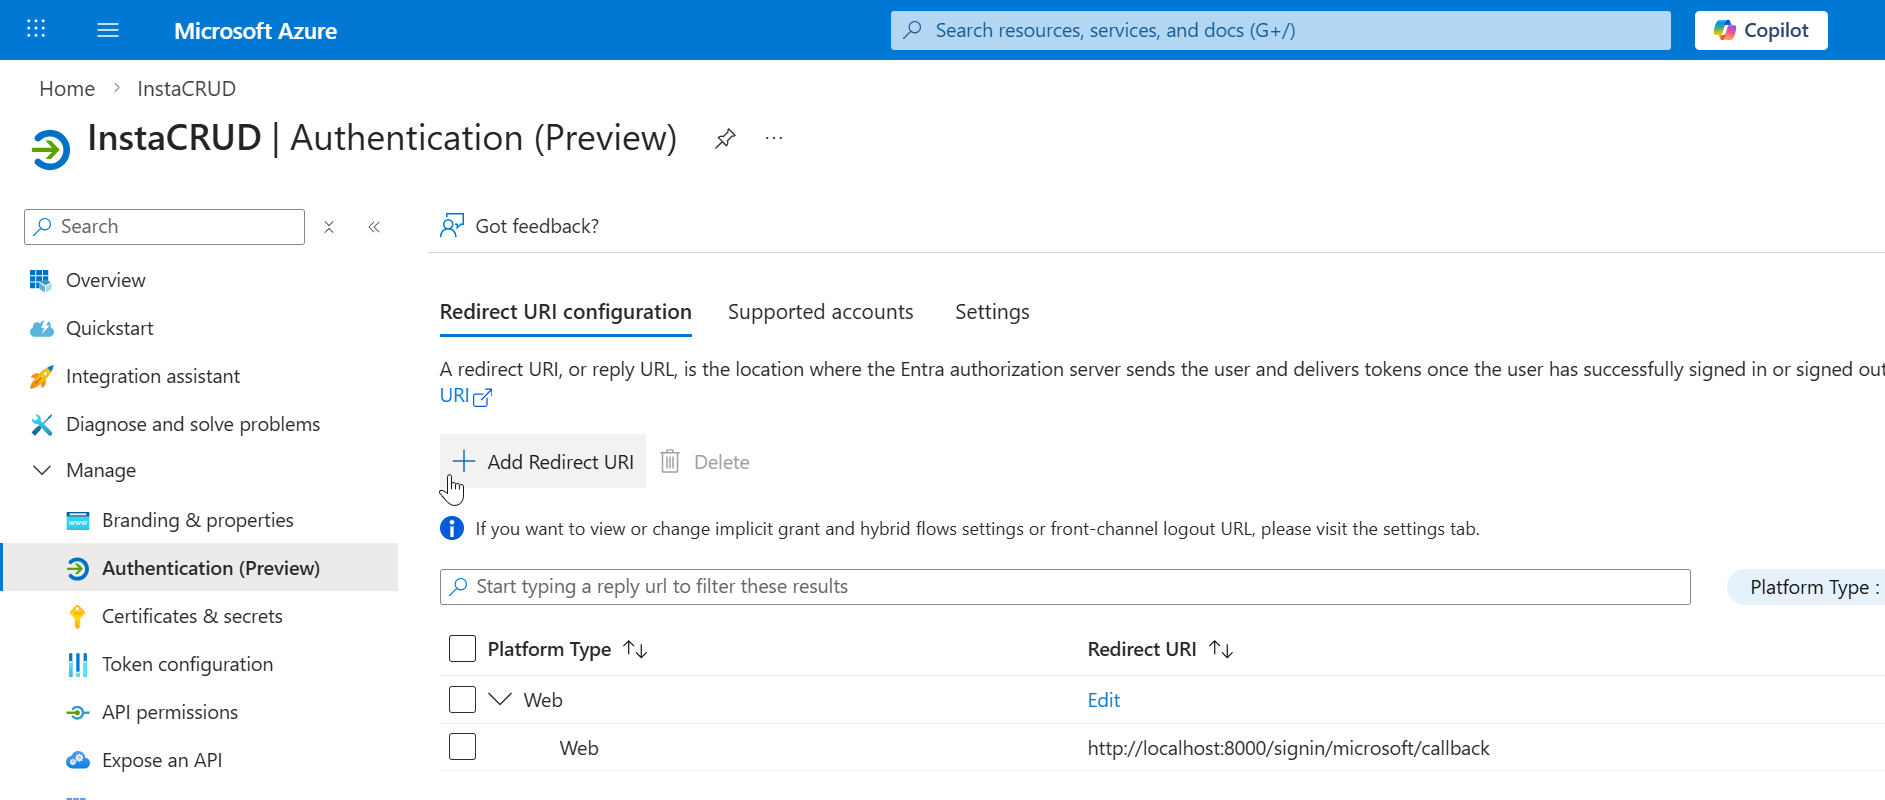This screenshot has width=1885, height=800.
Task: Collapse the sidebar with double chevron
Action: click(x=374, y=227)
